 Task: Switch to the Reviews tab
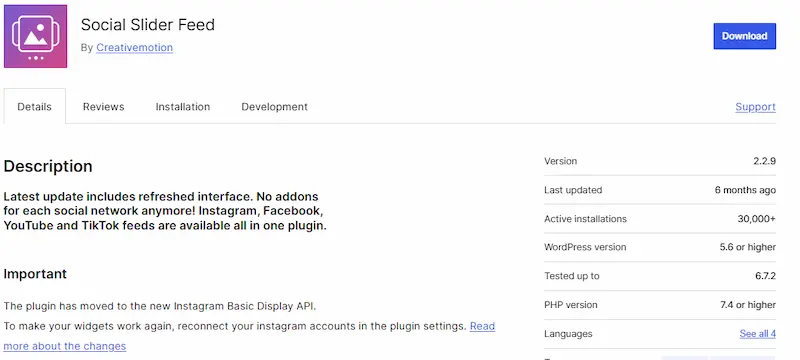click(x=104, y=107)
